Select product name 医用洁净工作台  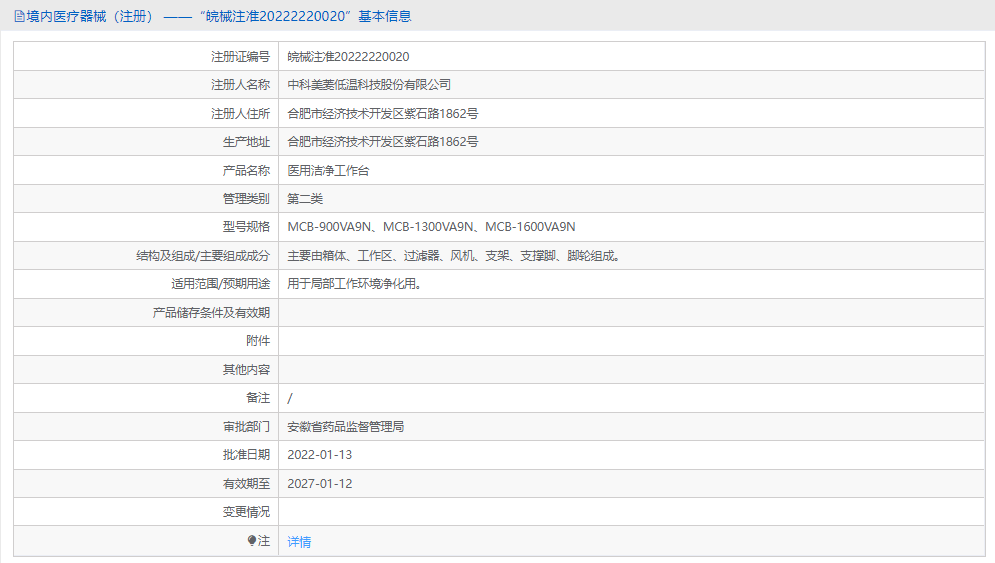328,171
